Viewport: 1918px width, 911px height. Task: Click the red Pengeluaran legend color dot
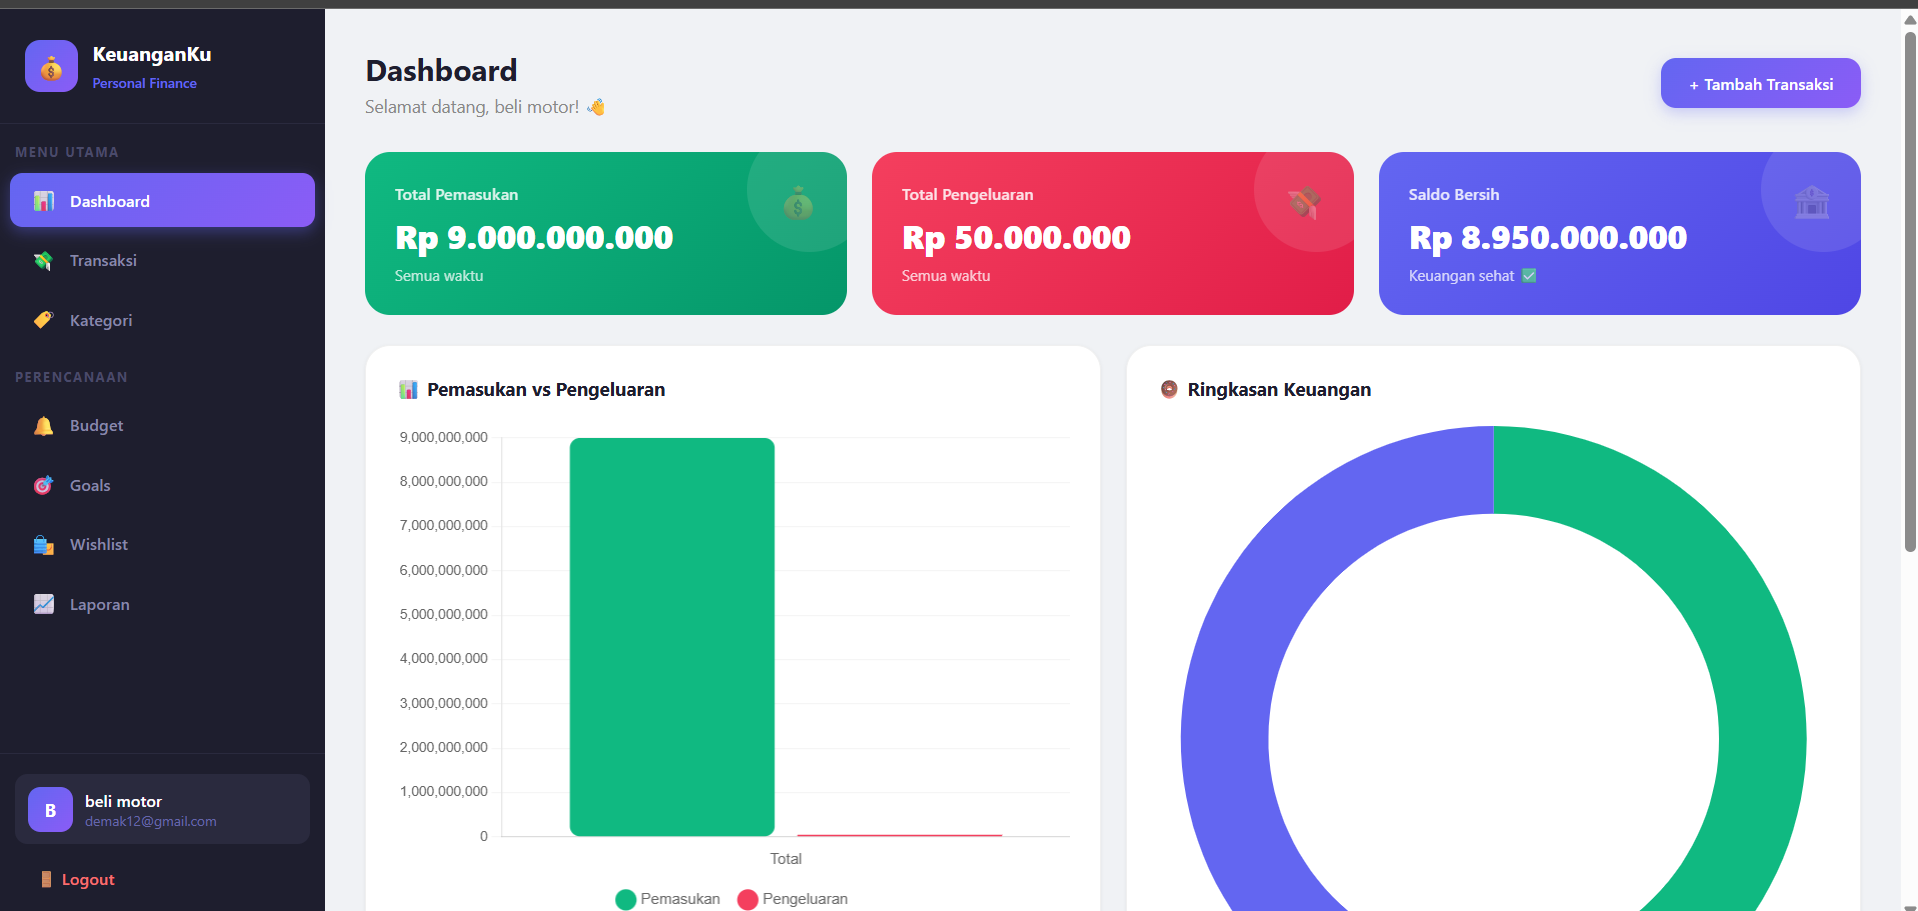(748, 899)
